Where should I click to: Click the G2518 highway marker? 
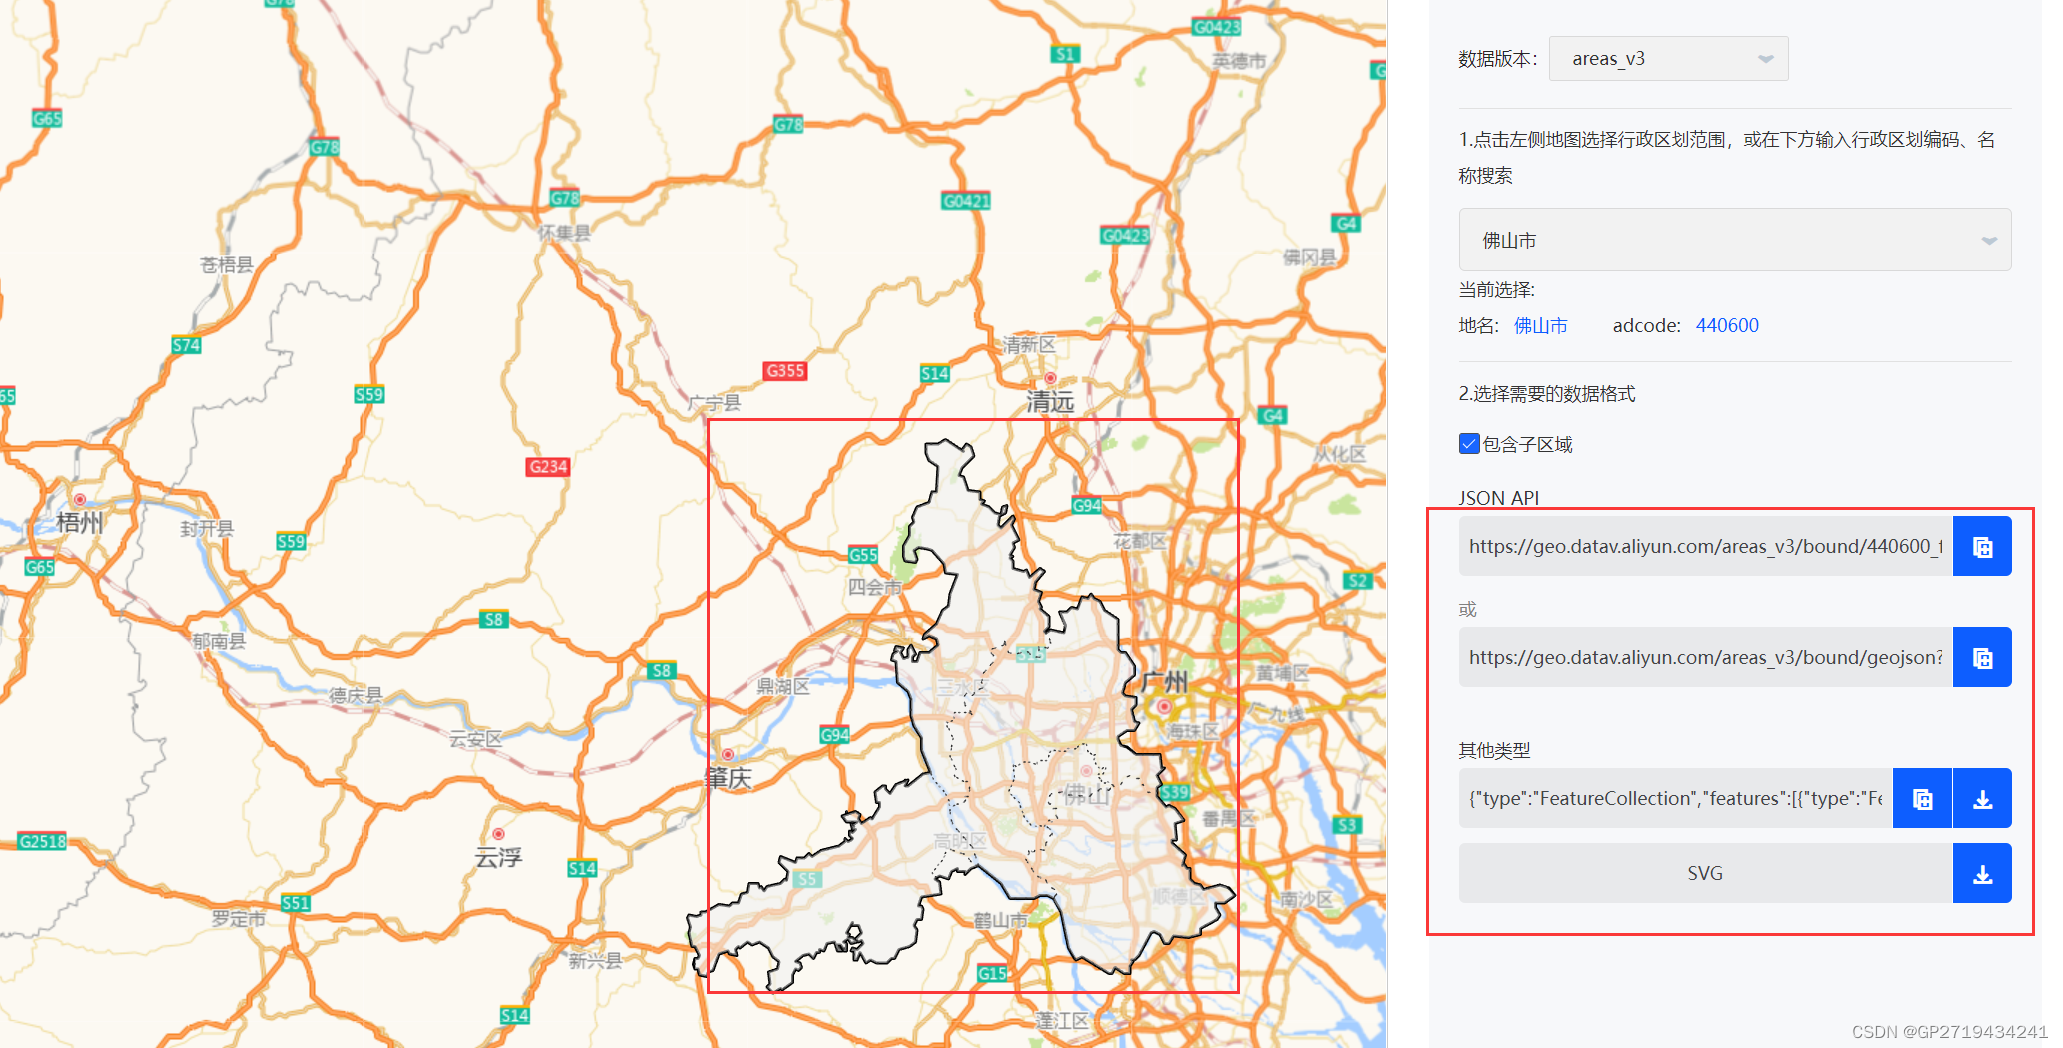tap(42, 841)
